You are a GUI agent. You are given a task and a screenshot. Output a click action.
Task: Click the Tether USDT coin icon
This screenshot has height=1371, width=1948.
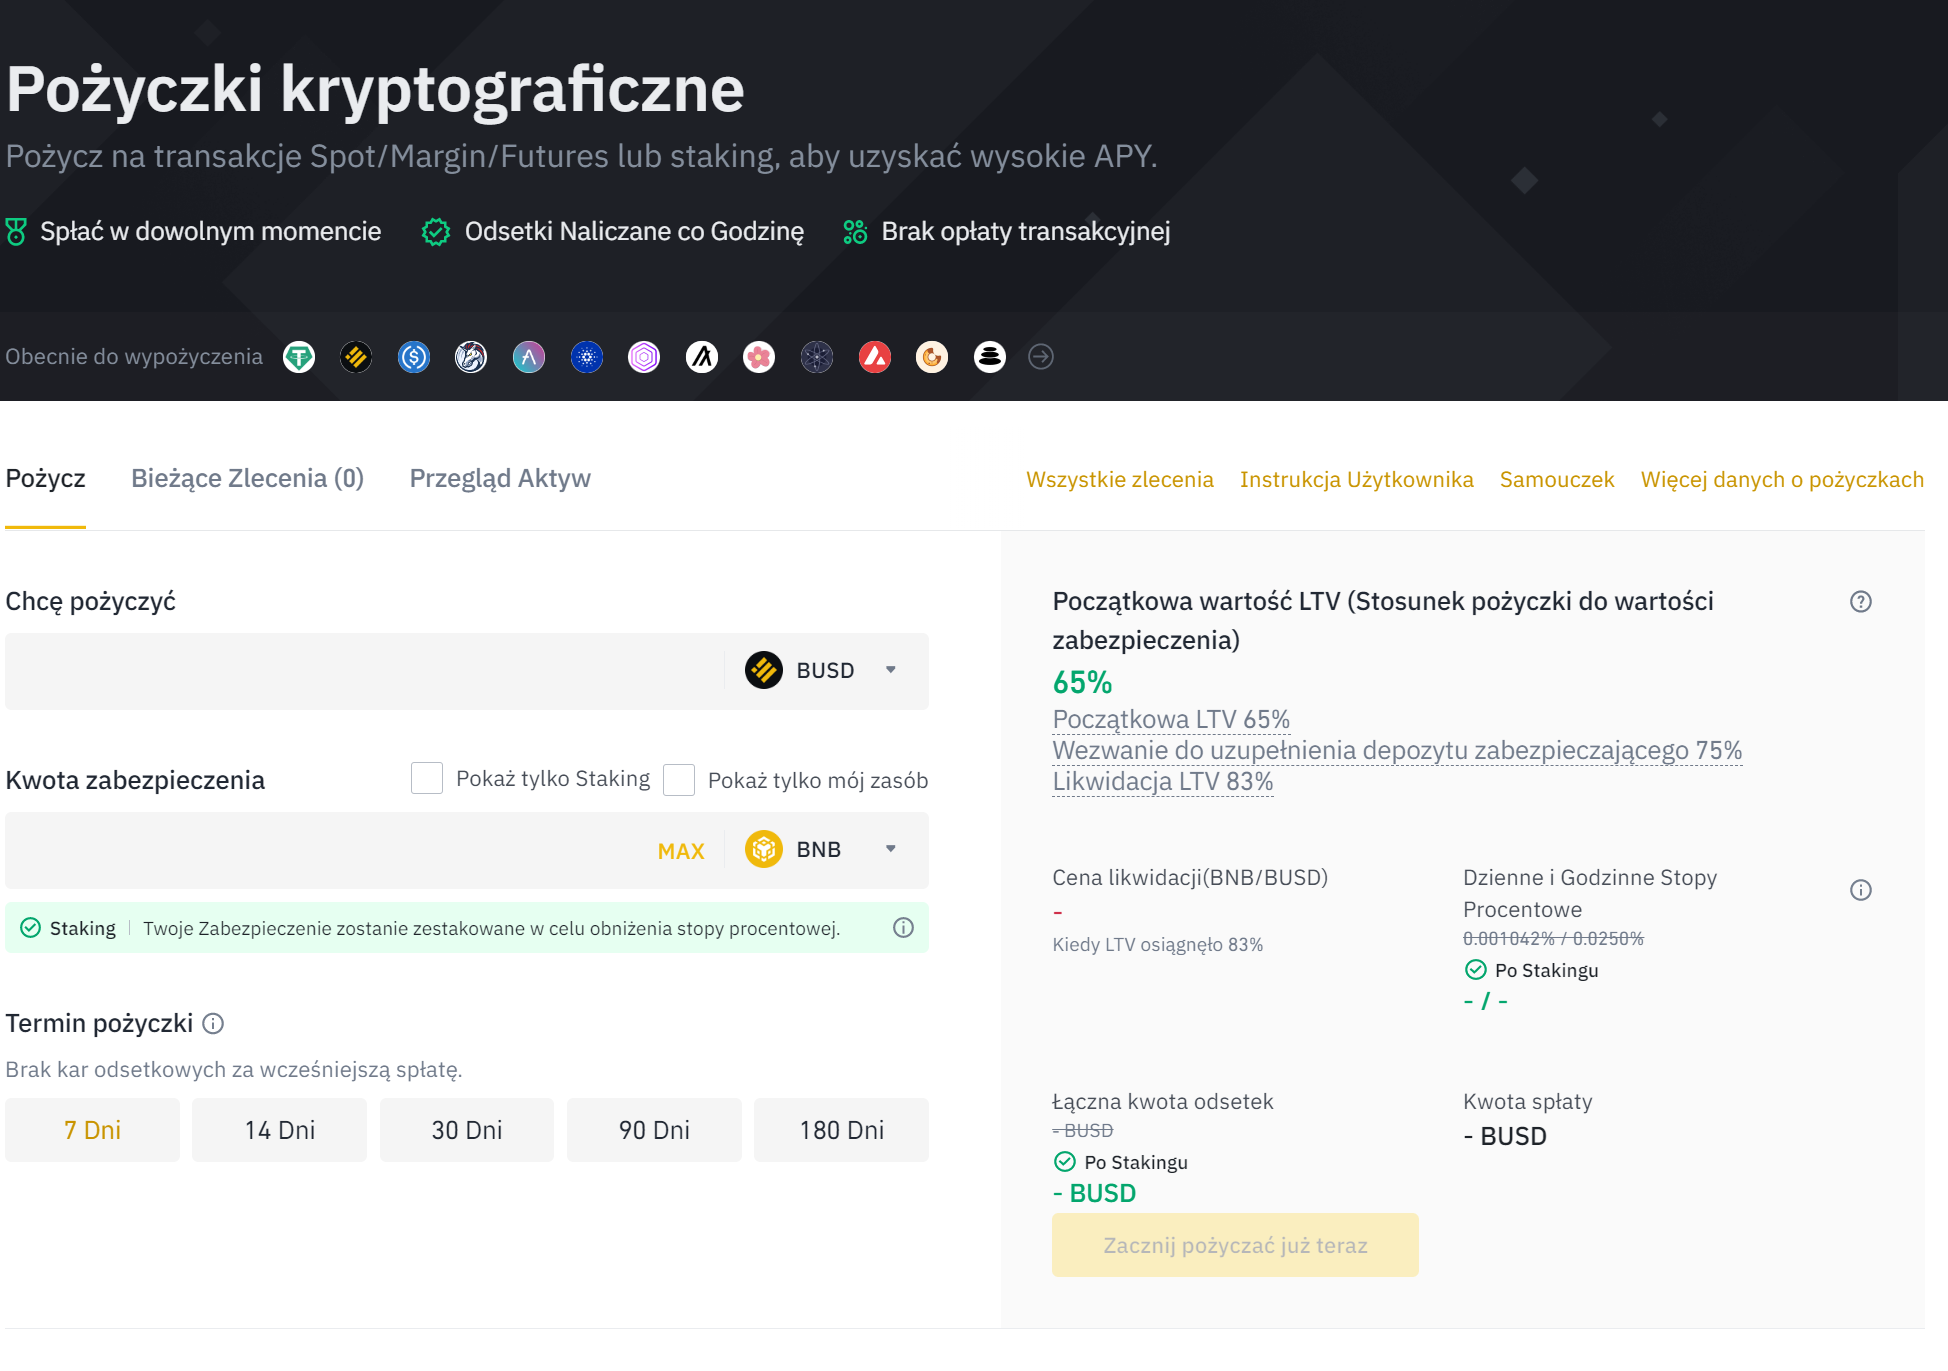(x=299, y=357)
